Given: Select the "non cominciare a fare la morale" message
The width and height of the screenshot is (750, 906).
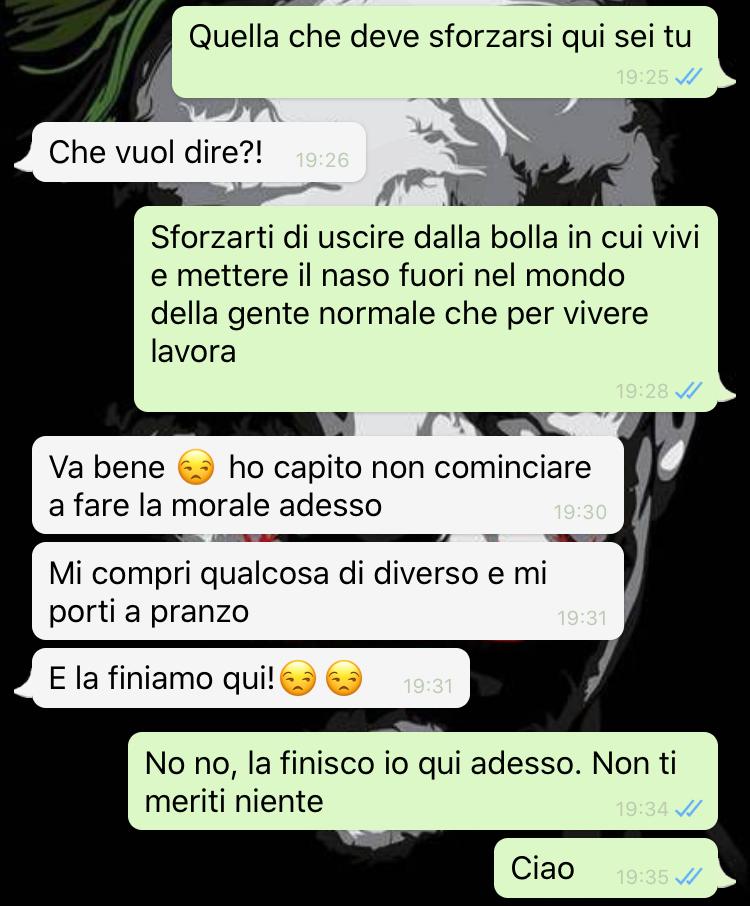Looking at the screenshot, I should point(328,485).
